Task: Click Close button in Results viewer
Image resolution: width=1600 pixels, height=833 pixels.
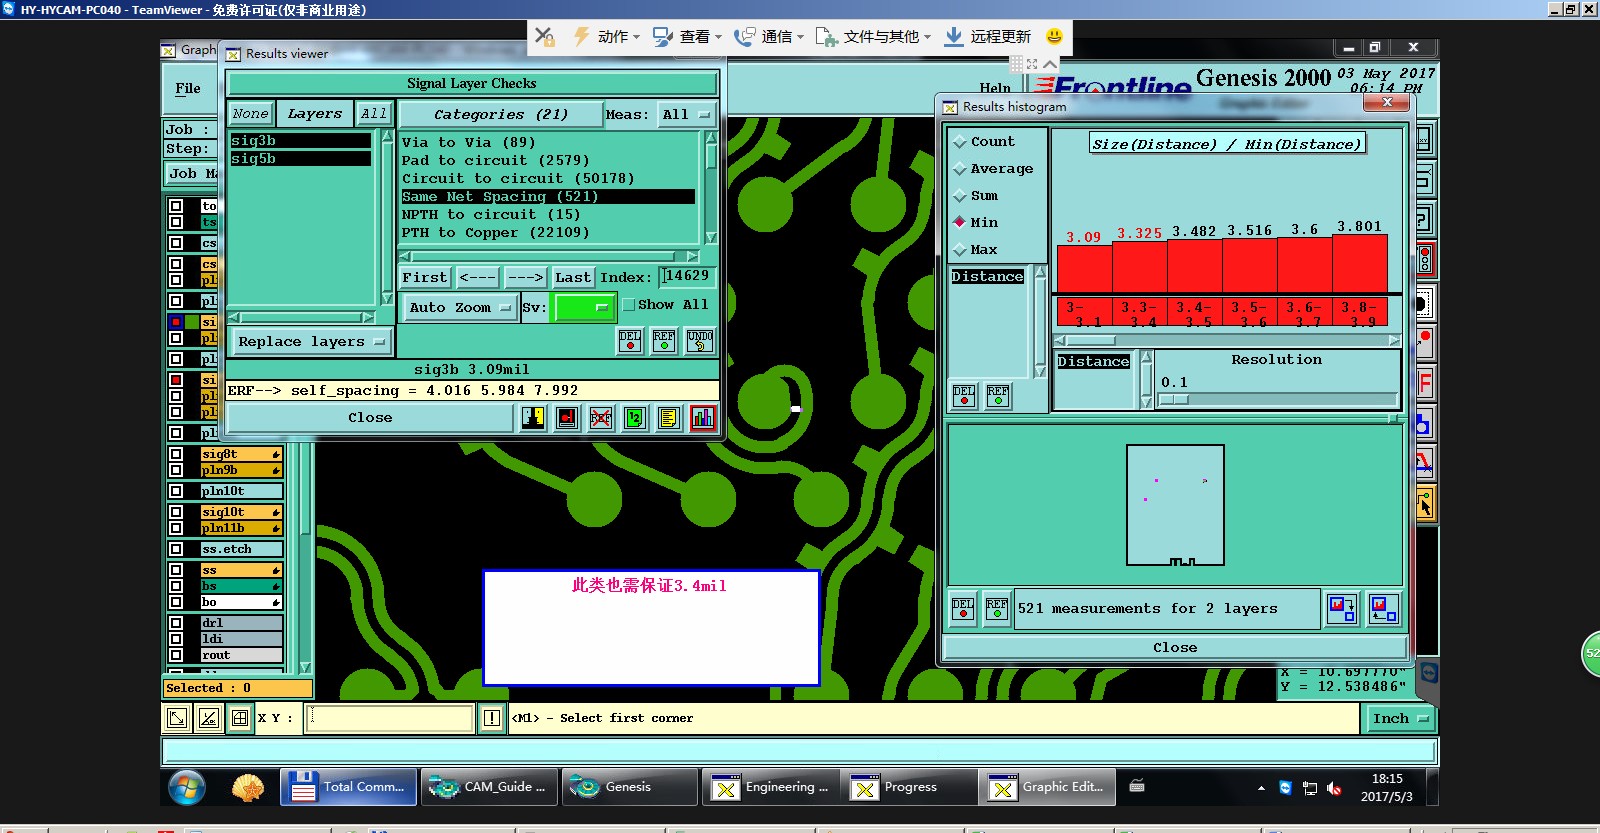Action: [370, 418]
